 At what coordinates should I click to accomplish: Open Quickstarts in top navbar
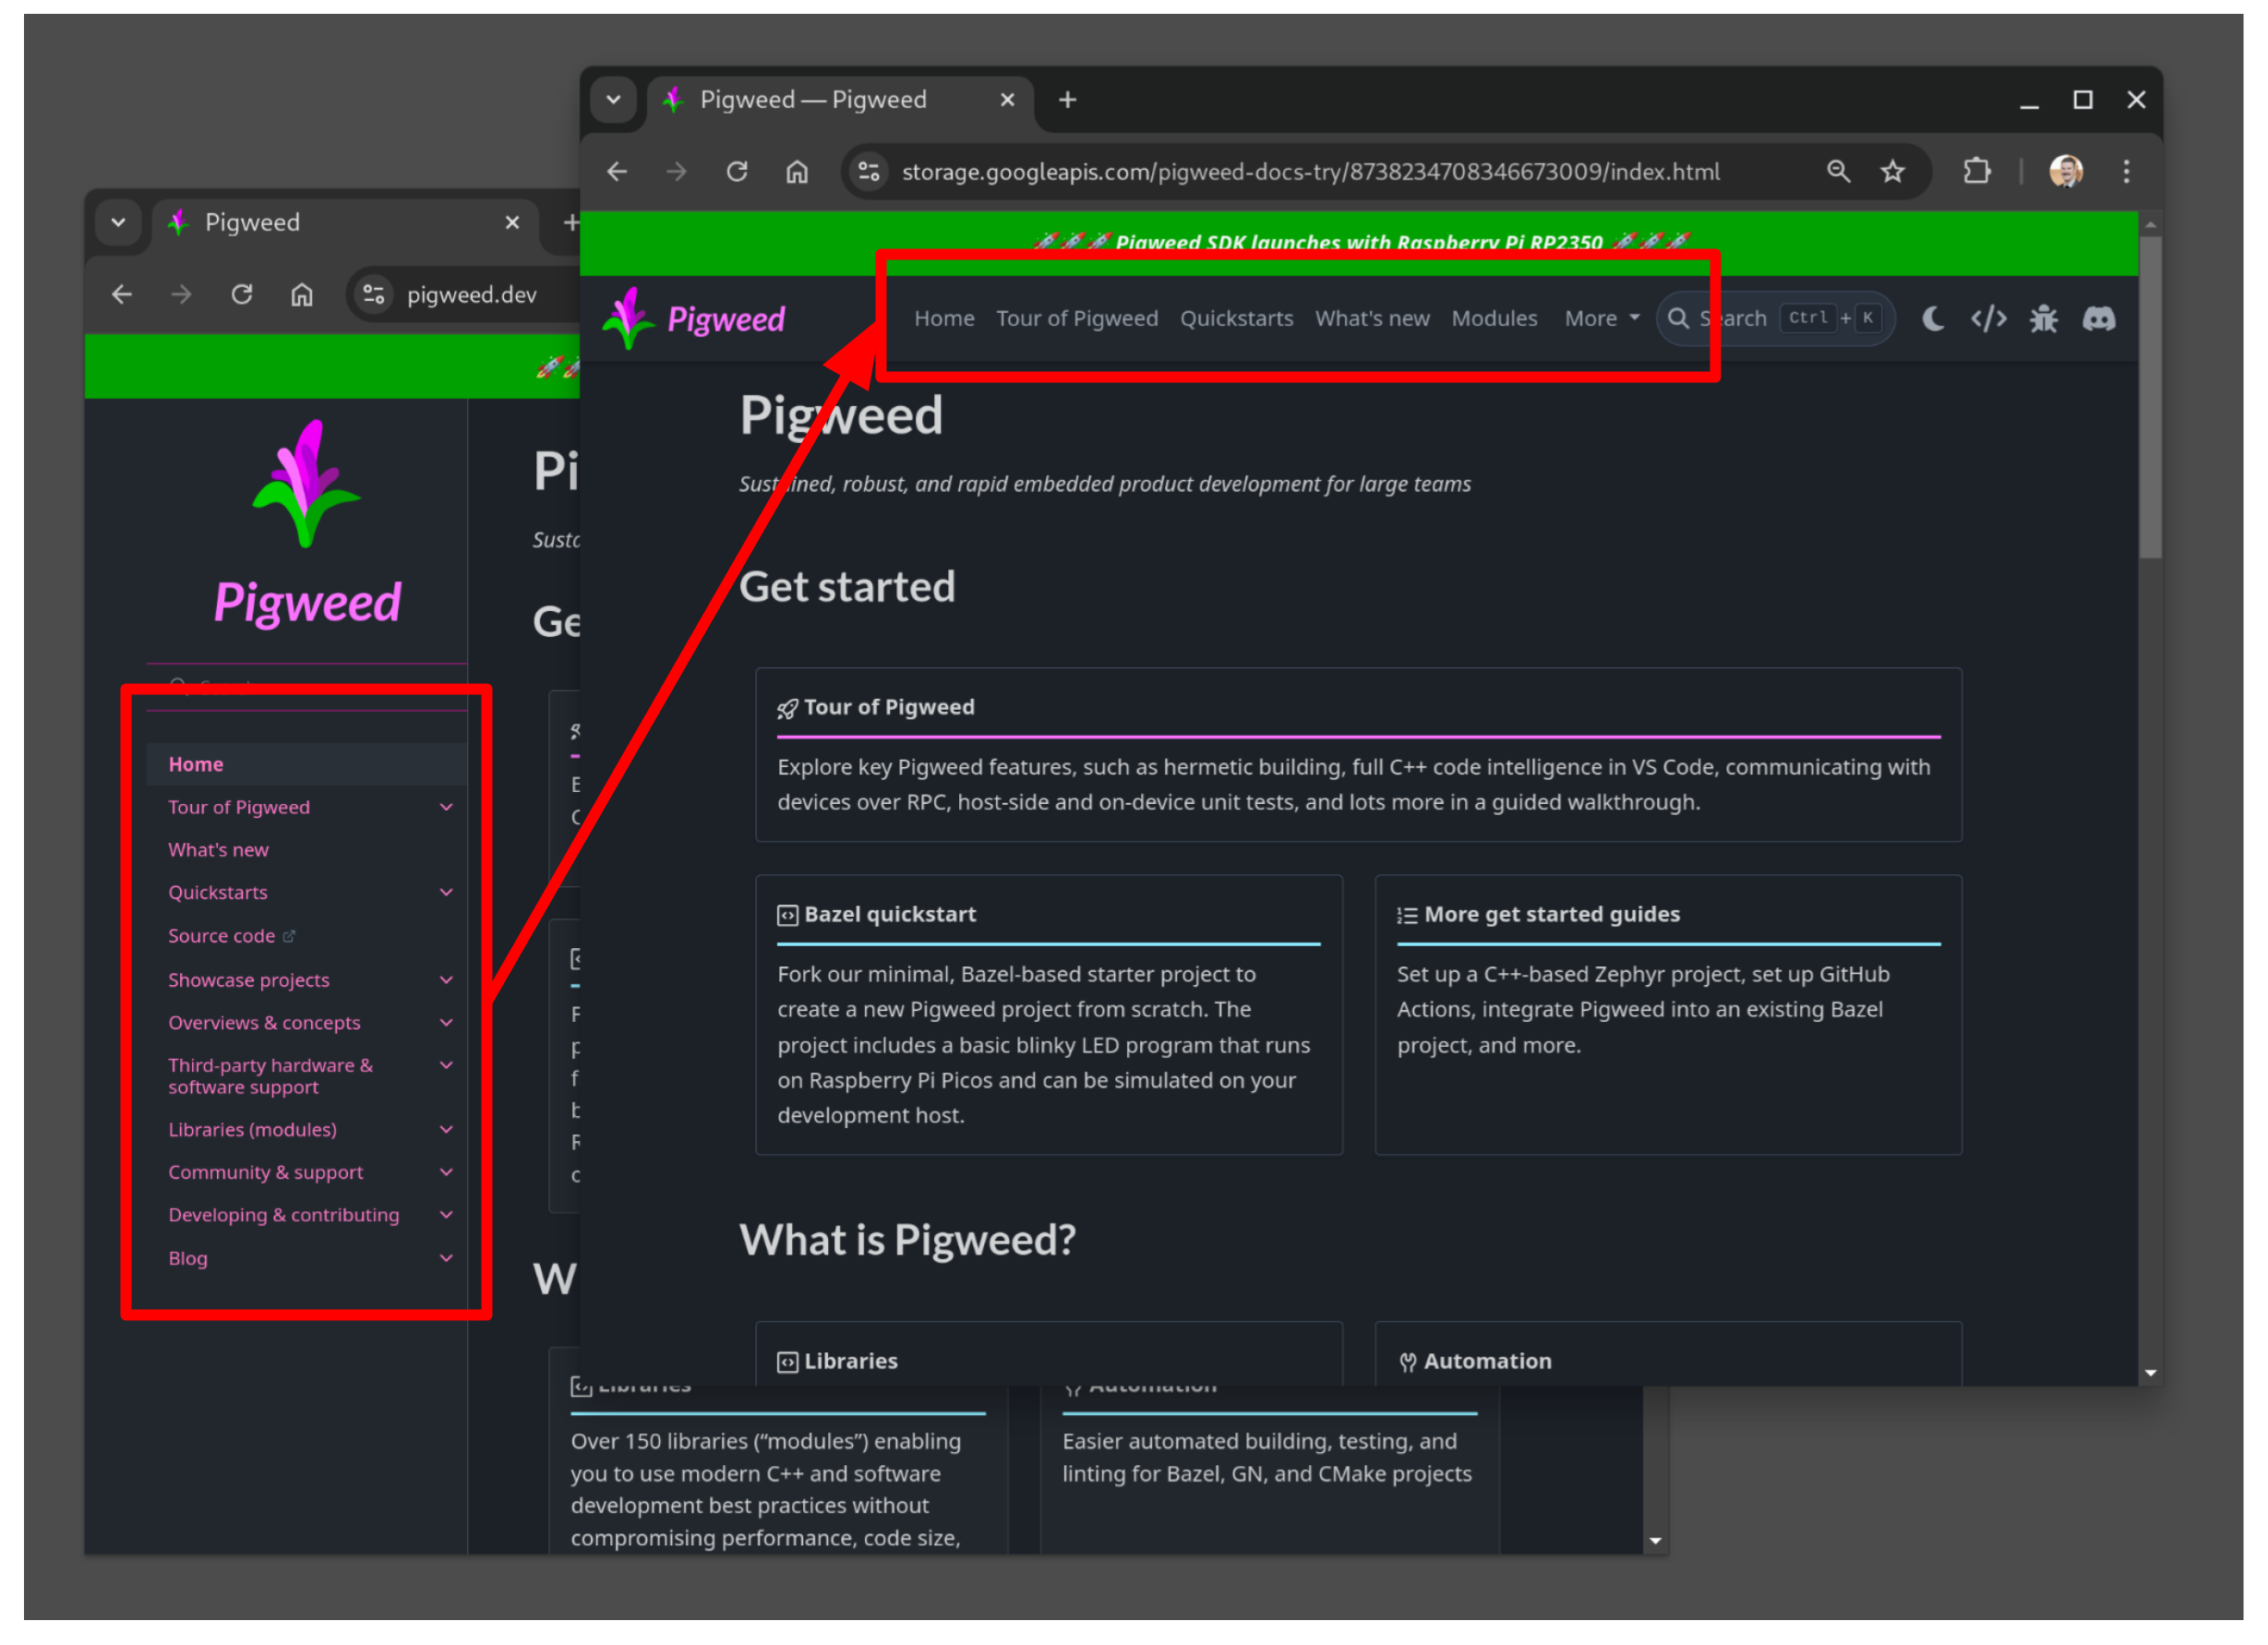point(1236,319)
